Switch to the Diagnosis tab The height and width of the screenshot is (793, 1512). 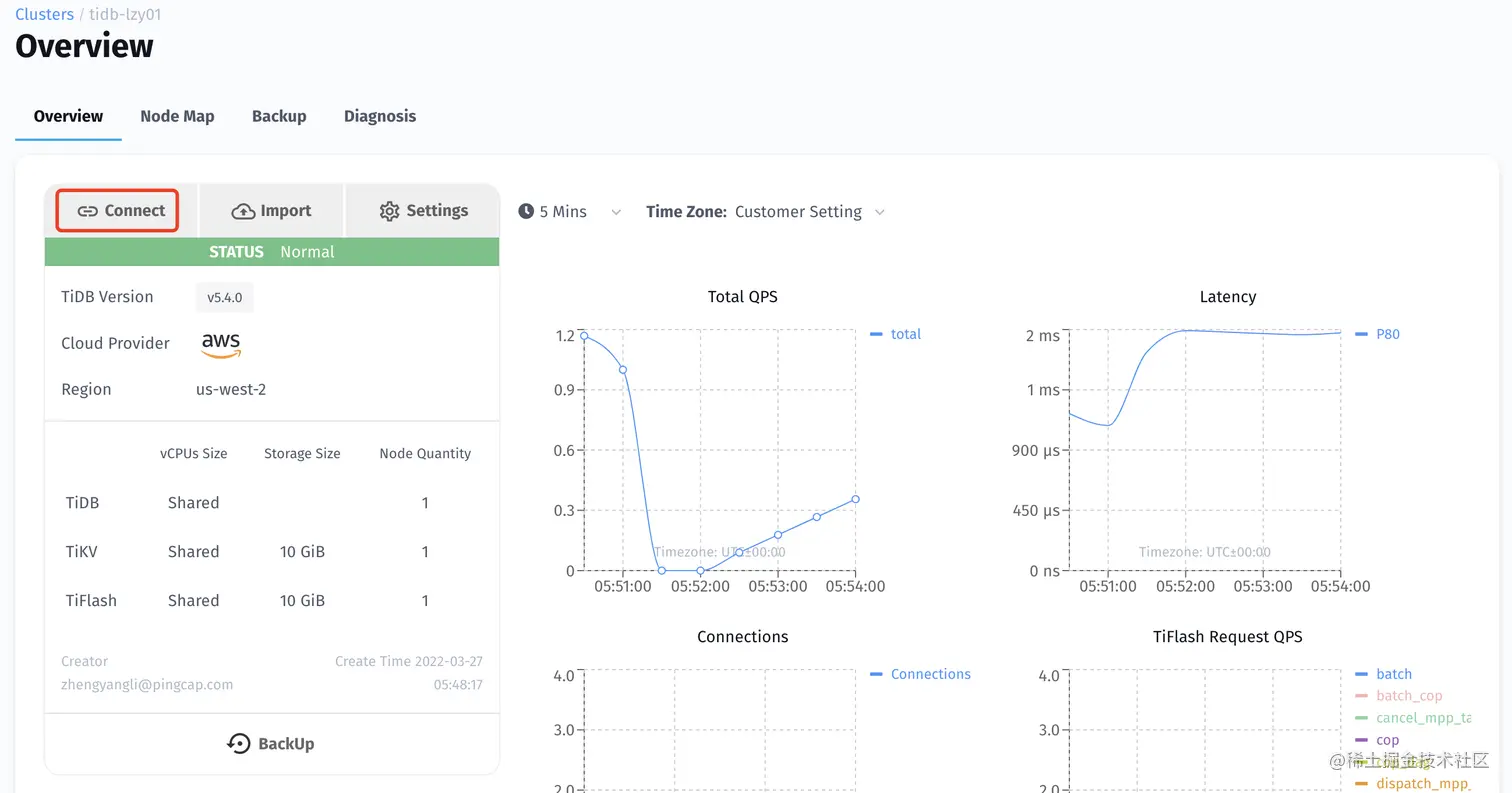(380, 116)
